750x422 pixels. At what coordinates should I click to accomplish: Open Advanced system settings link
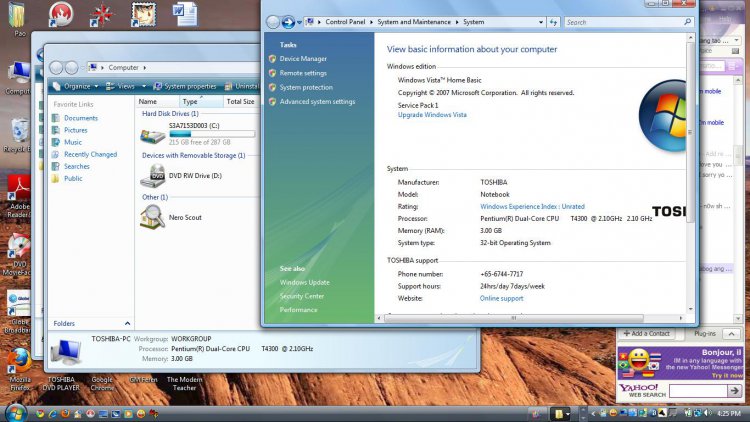click(x=317, y=101)
